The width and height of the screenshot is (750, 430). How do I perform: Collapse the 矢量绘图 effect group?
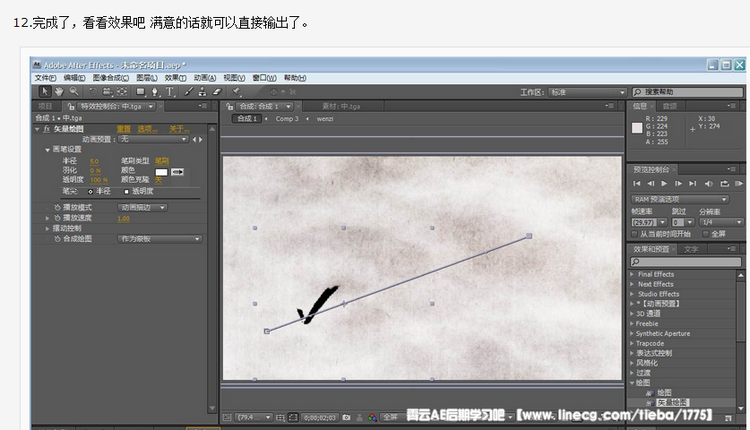[37, 129]
